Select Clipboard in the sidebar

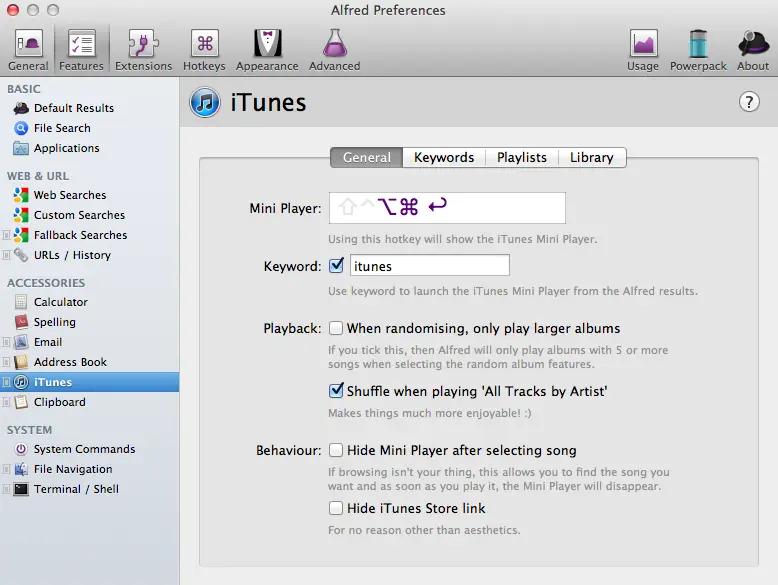(x=89, y=402)
